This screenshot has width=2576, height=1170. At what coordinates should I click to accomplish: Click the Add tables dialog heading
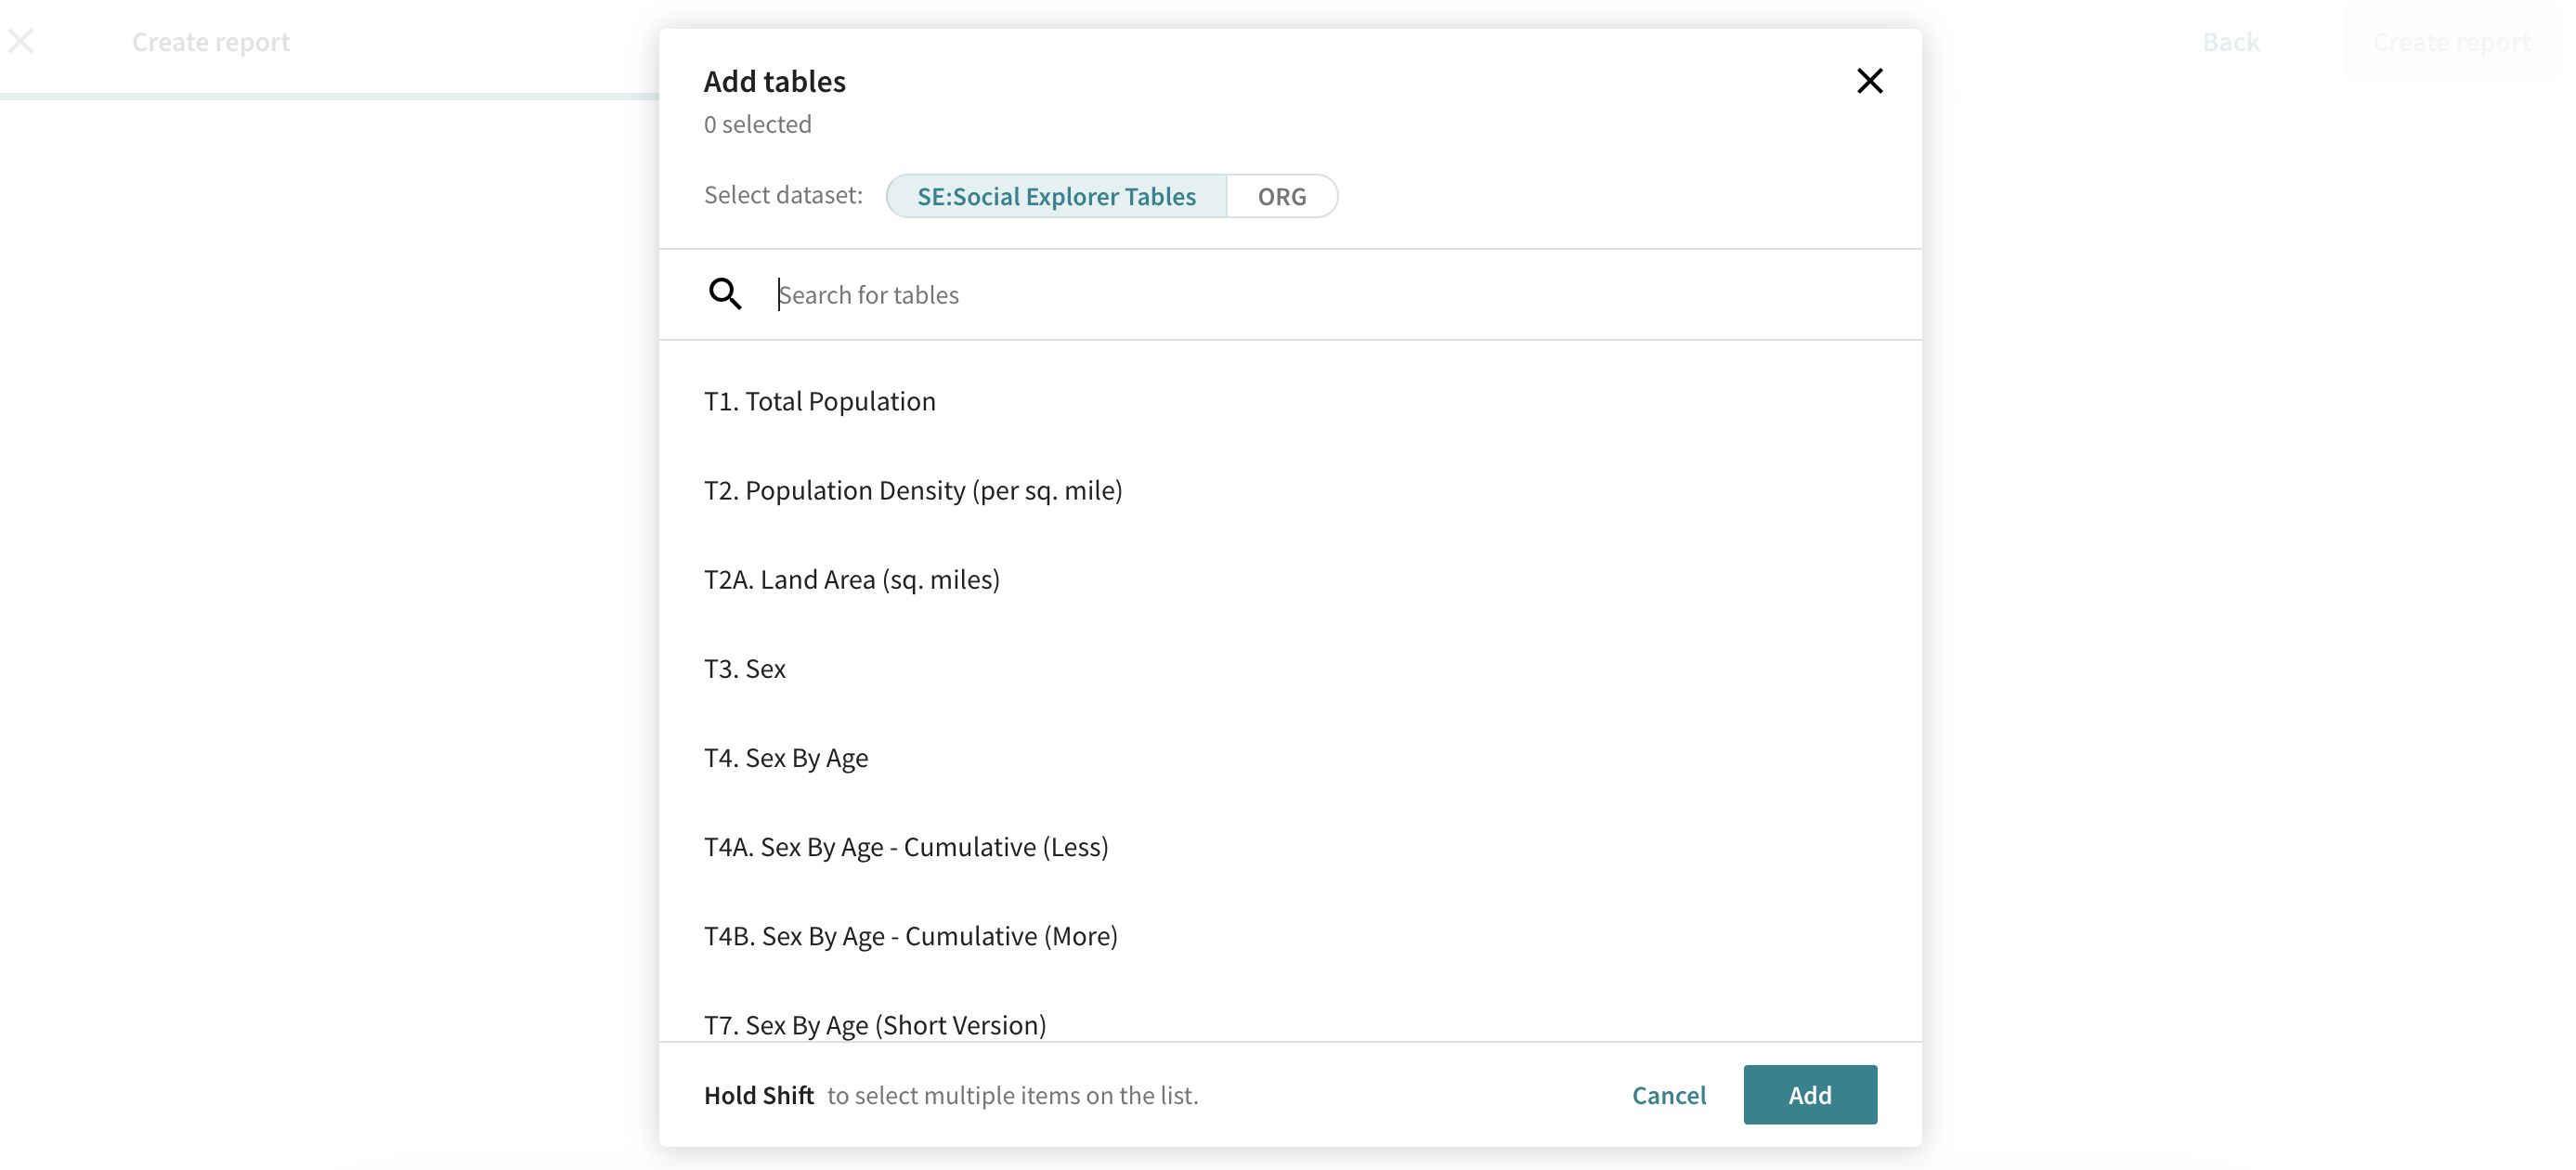[x=774, y=81]
